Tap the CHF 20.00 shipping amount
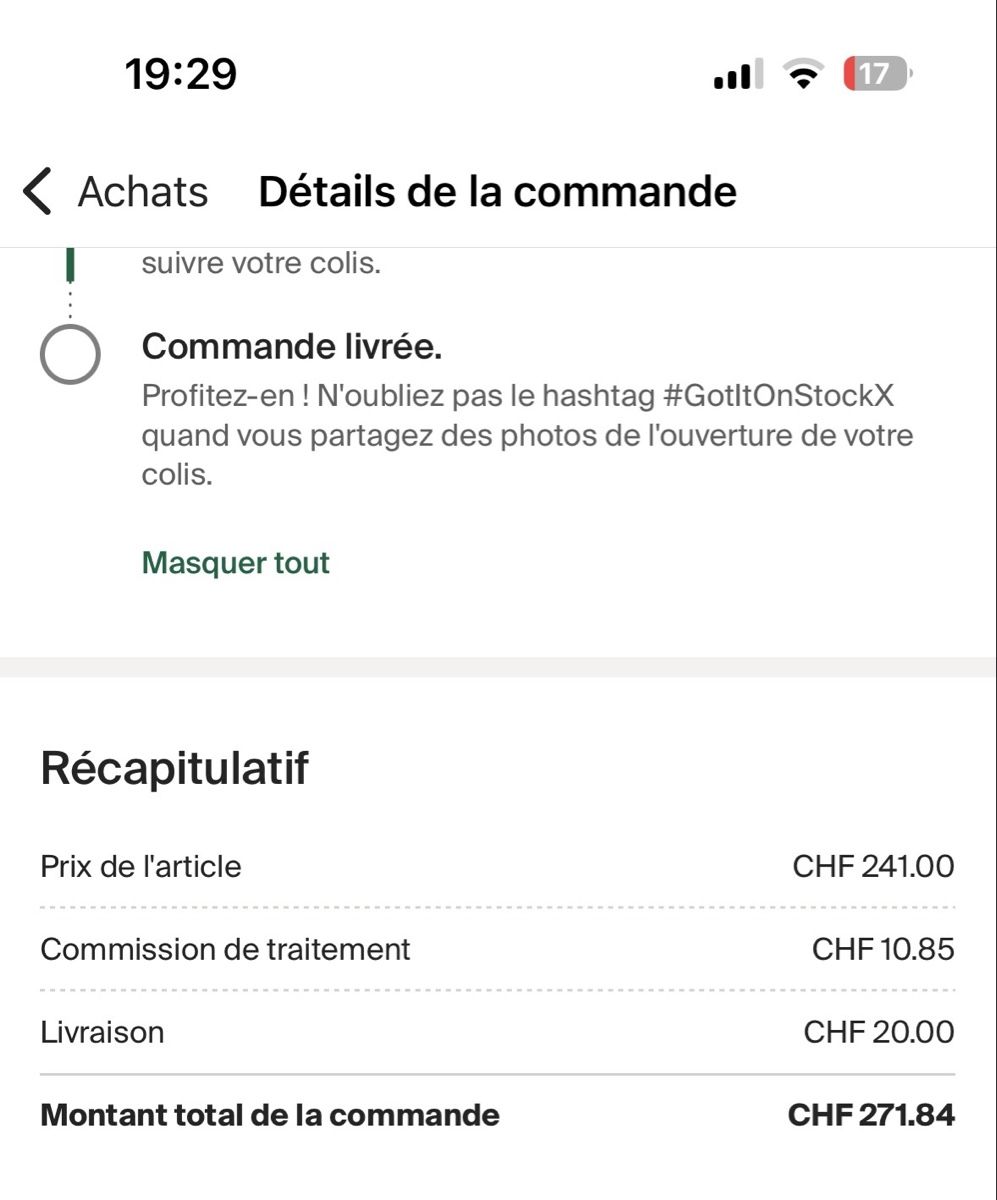 (879, 1032)
